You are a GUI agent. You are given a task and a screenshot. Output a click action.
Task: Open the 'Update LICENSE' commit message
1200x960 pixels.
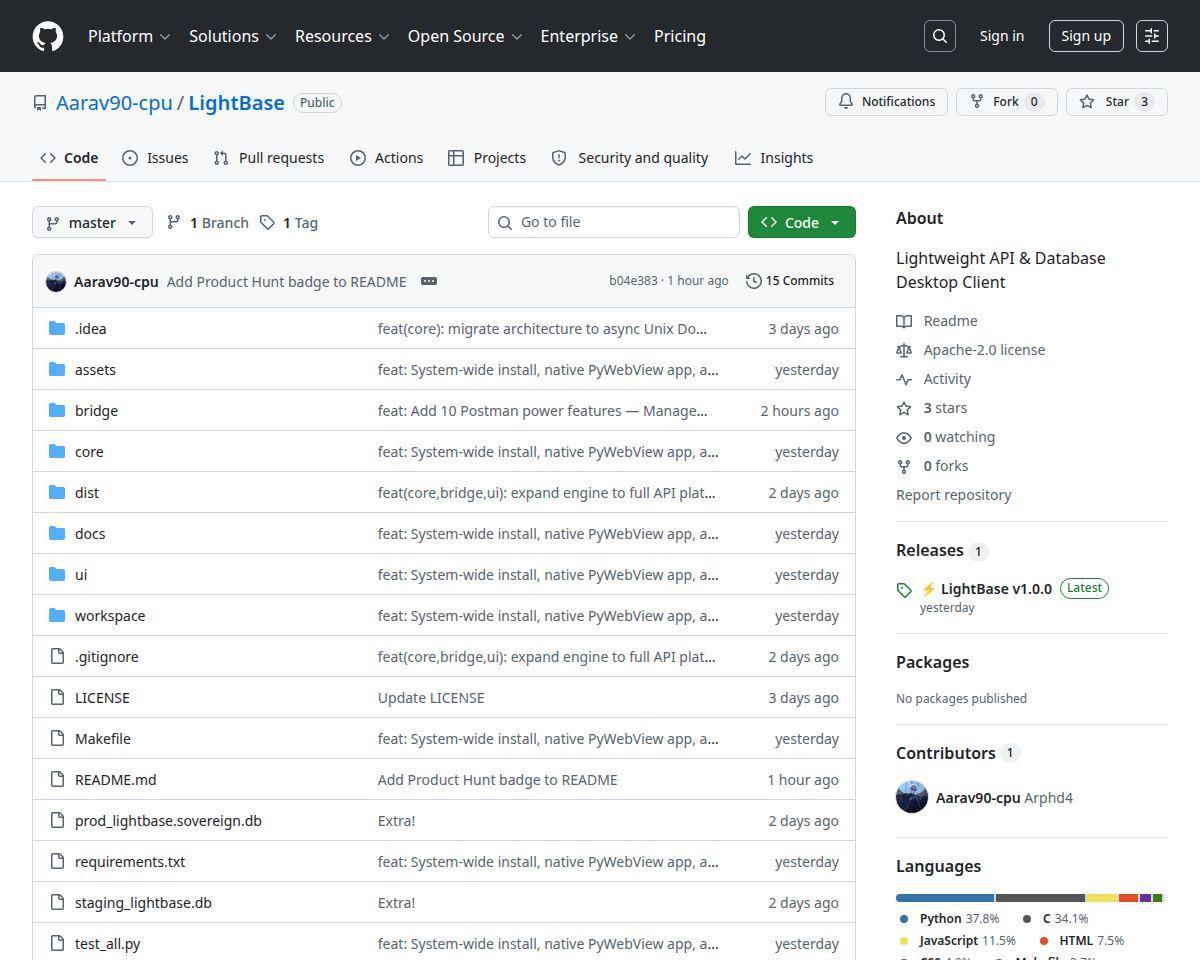(431, 698)
